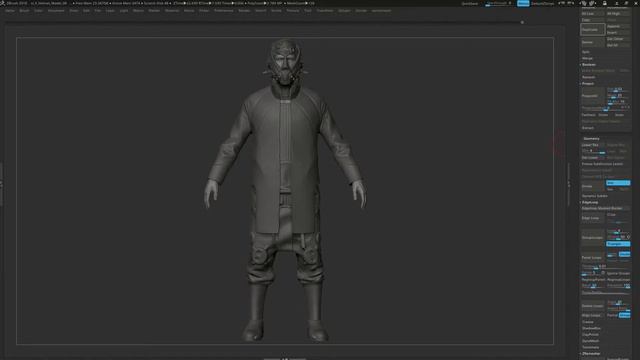Open the Transform menu

tap(325, 11)
